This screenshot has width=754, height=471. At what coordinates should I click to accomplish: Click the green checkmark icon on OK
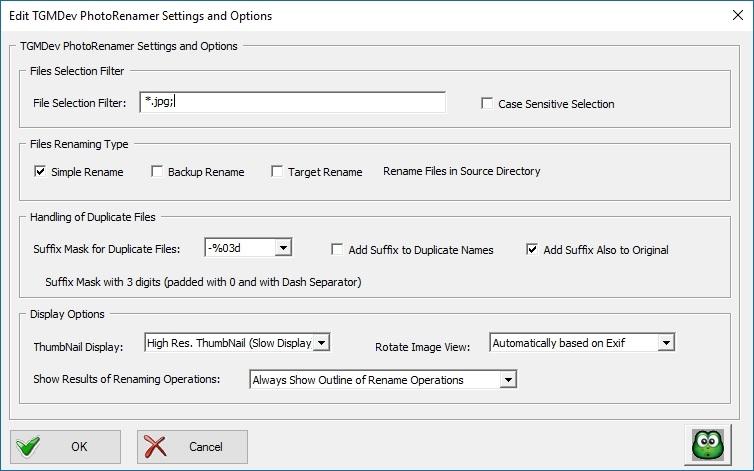click(28, 446)
